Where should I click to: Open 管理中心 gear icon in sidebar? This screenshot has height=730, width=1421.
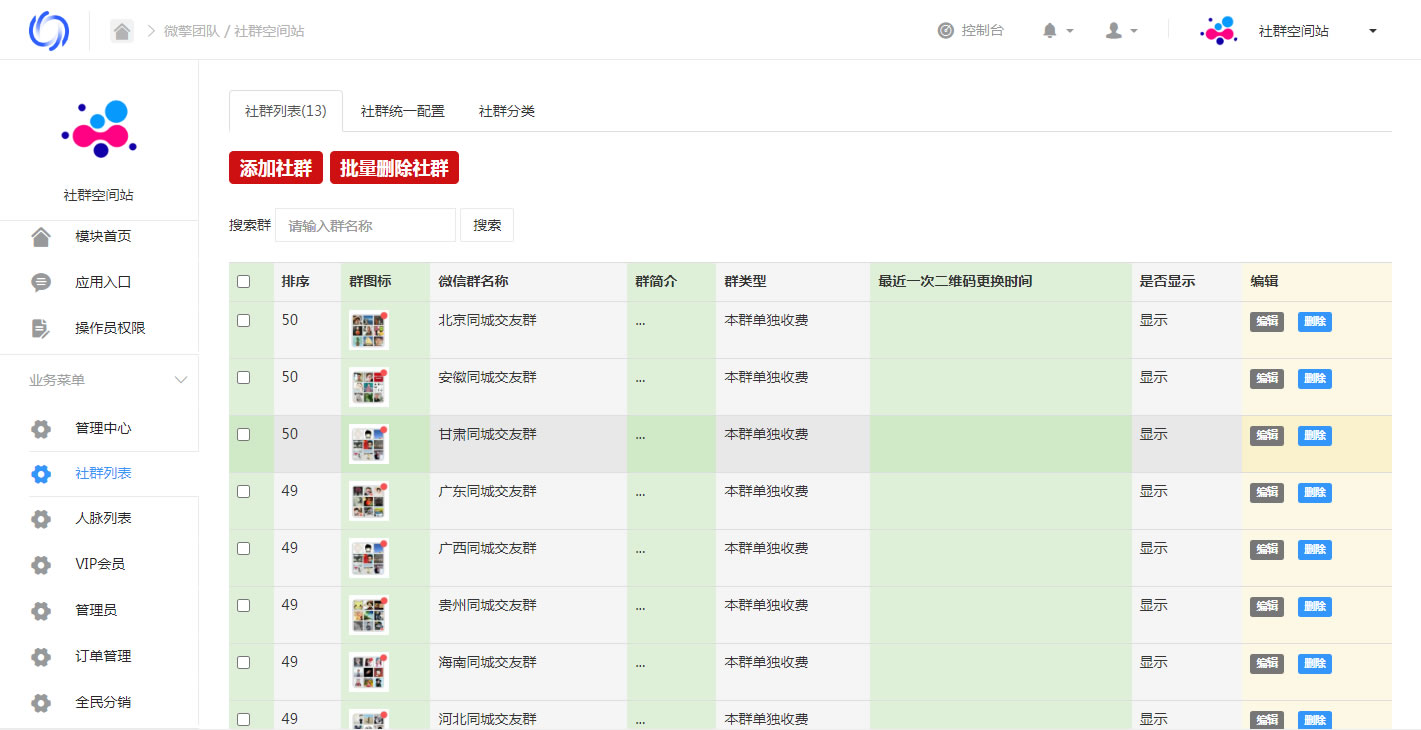tap(41, 429)
